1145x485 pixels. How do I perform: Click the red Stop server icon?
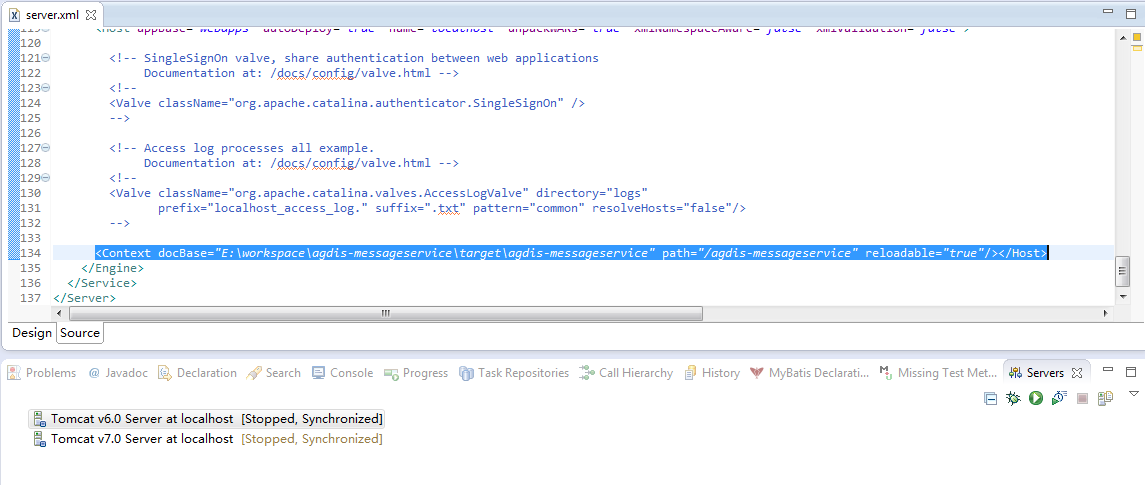[1082, 398]
